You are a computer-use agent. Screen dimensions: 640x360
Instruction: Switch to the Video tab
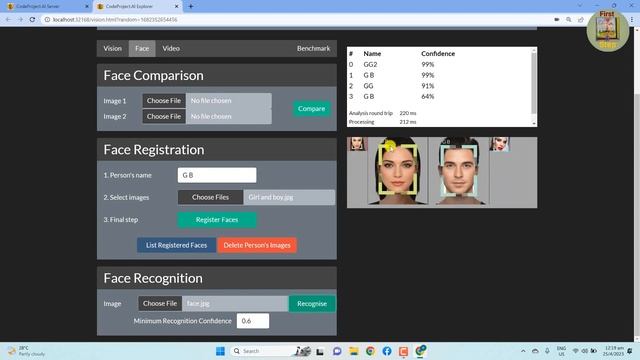tap(171, 48)
